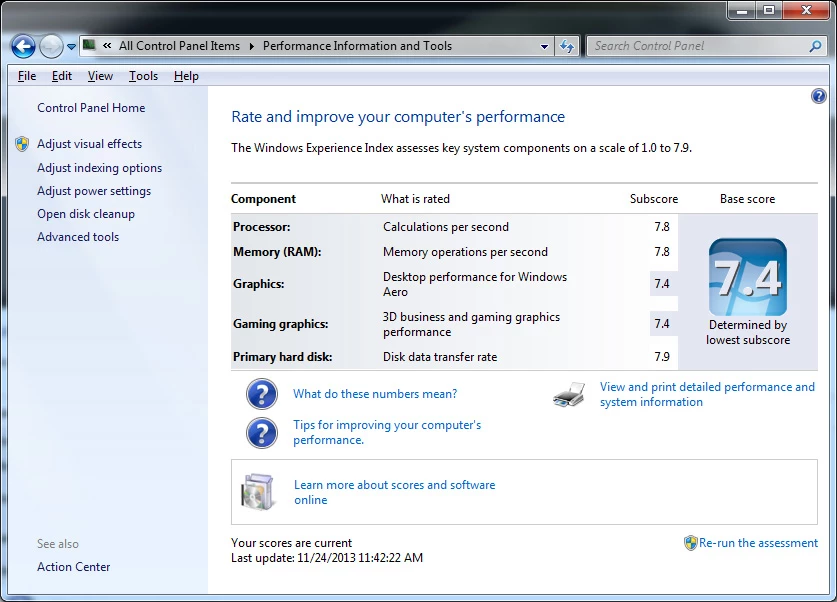Viewport: 837px width, 602px height.
Task: Click the Base score column header
Action: click(x=747, y=199)
